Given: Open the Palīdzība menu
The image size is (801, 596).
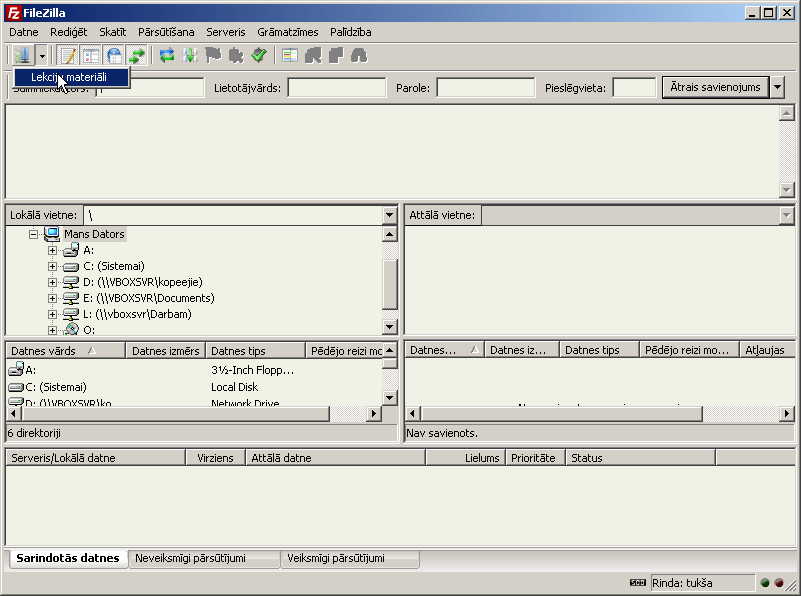Looking at the screenshot, I should pyautogui.click(x=350, y=32).
